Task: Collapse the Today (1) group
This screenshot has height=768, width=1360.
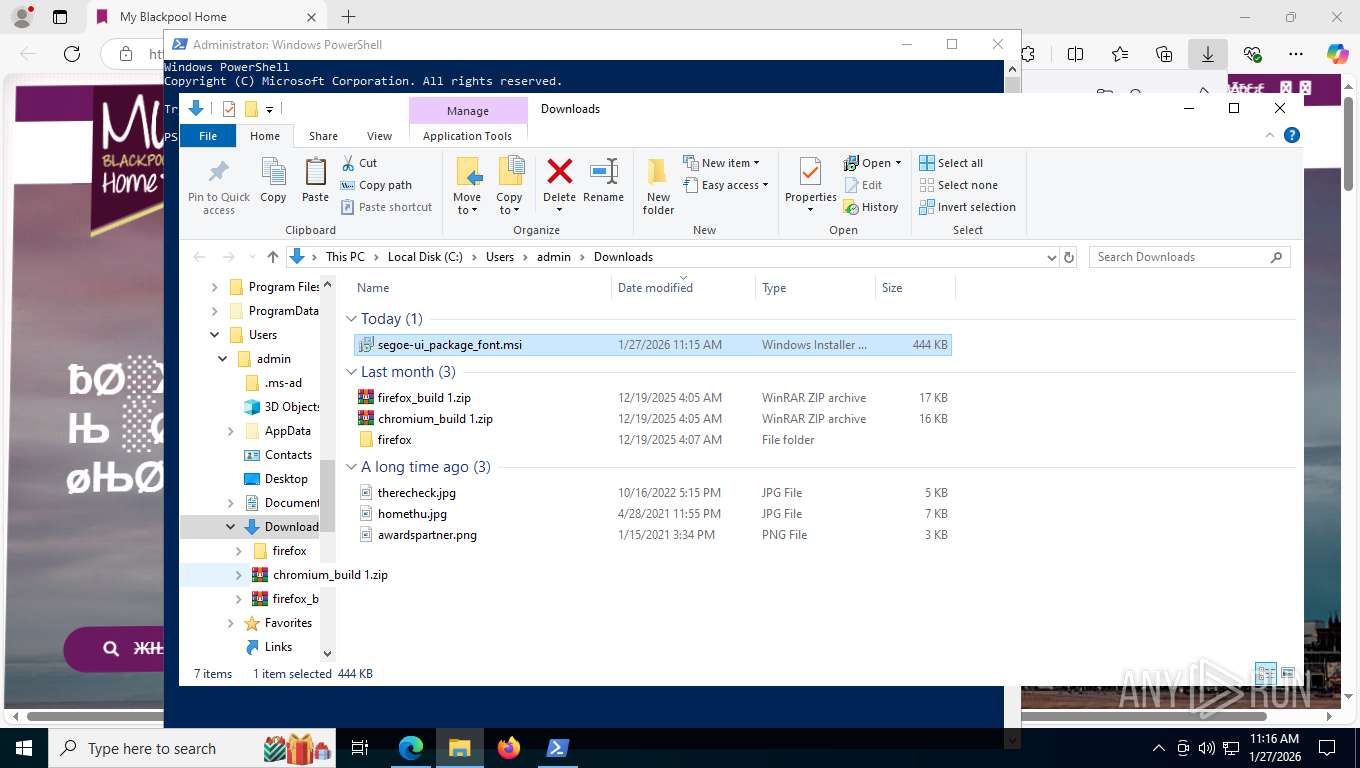Action: tap(351, 319)
